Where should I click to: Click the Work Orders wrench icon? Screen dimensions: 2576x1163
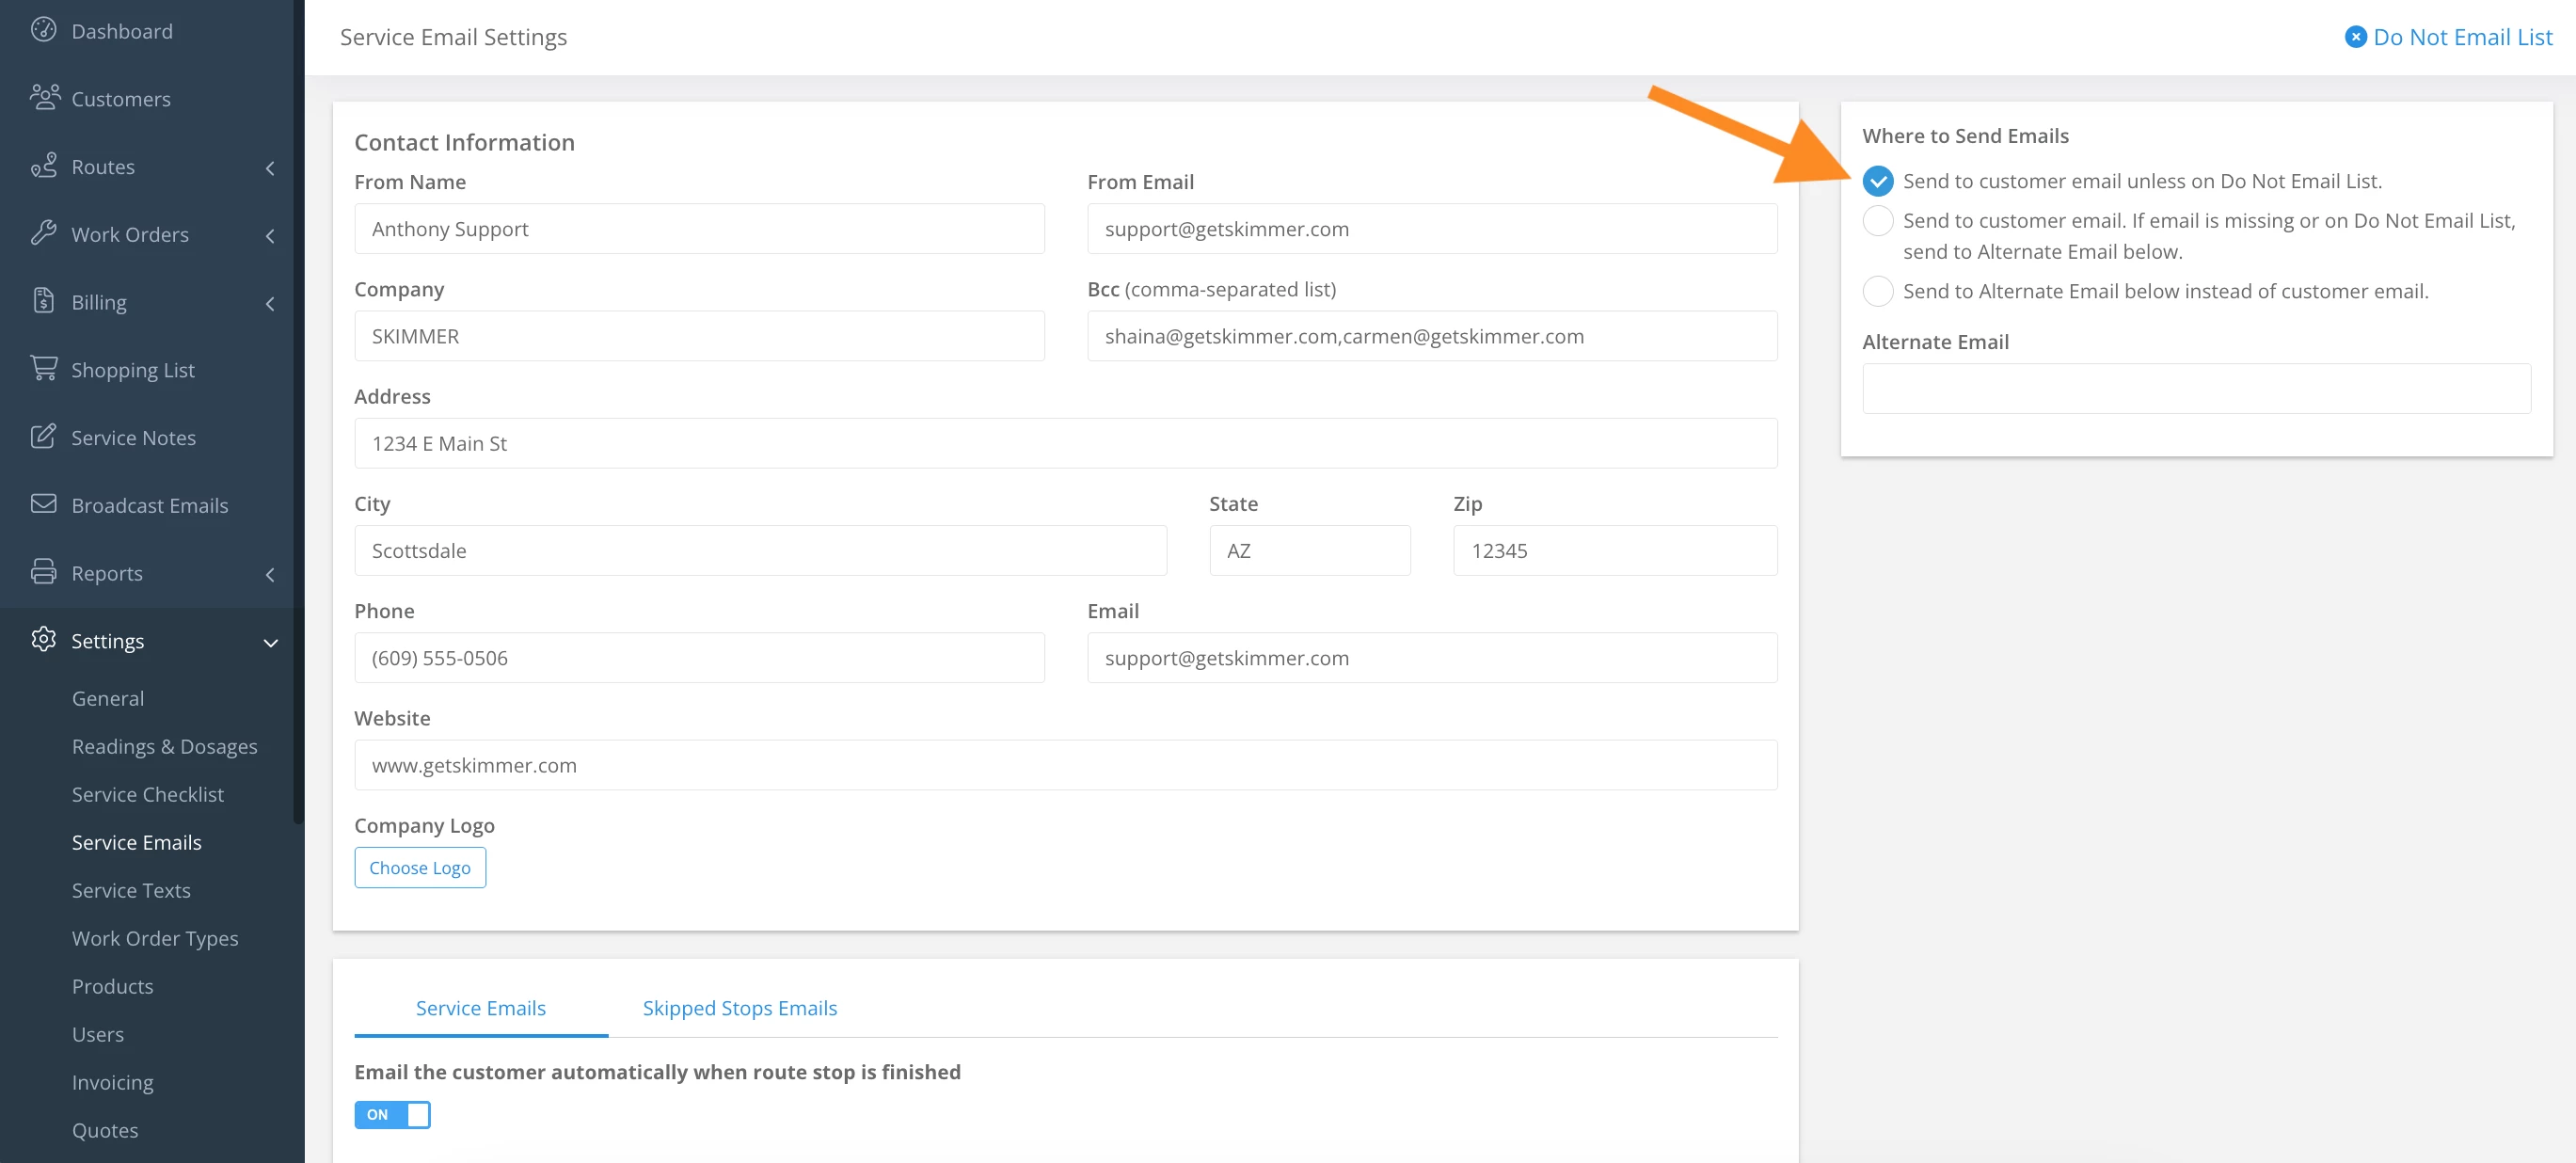pos(43,233)
